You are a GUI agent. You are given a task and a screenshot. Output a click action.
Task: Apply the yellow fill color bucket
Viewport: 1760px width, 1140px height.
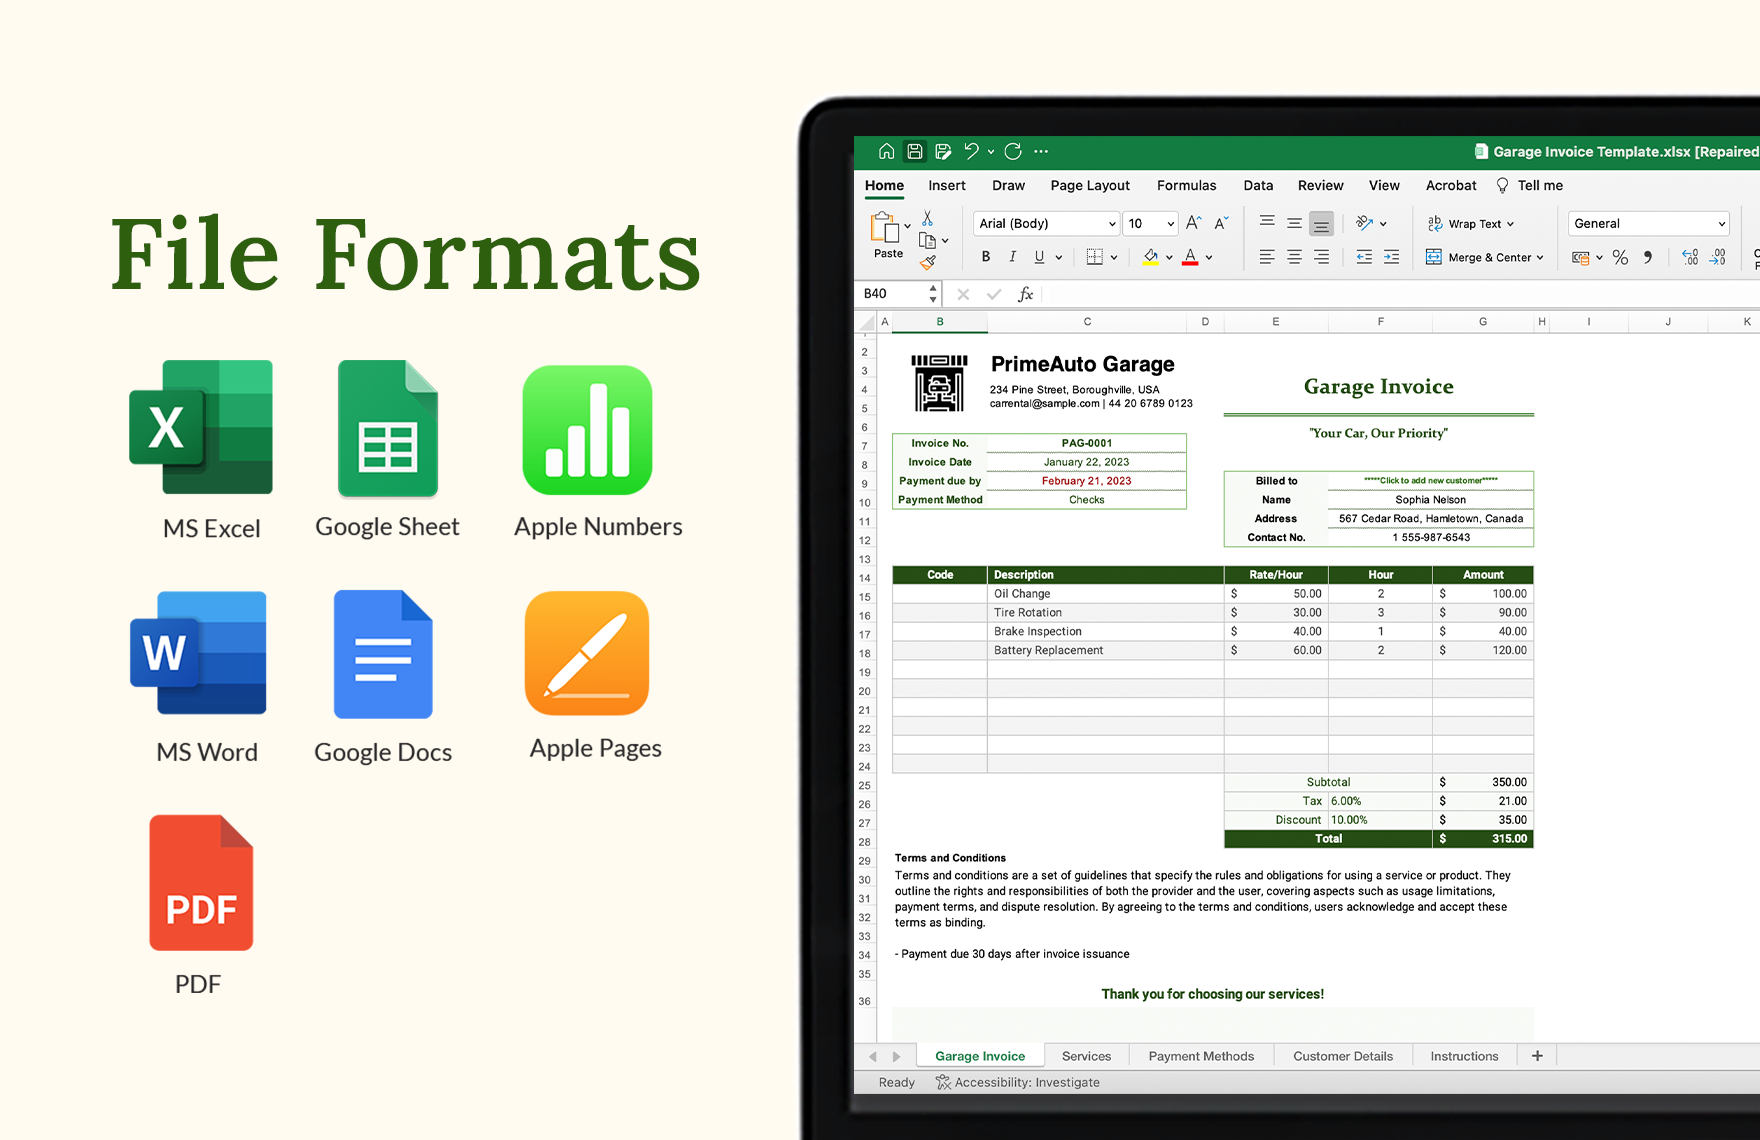tap(1151, 257)
